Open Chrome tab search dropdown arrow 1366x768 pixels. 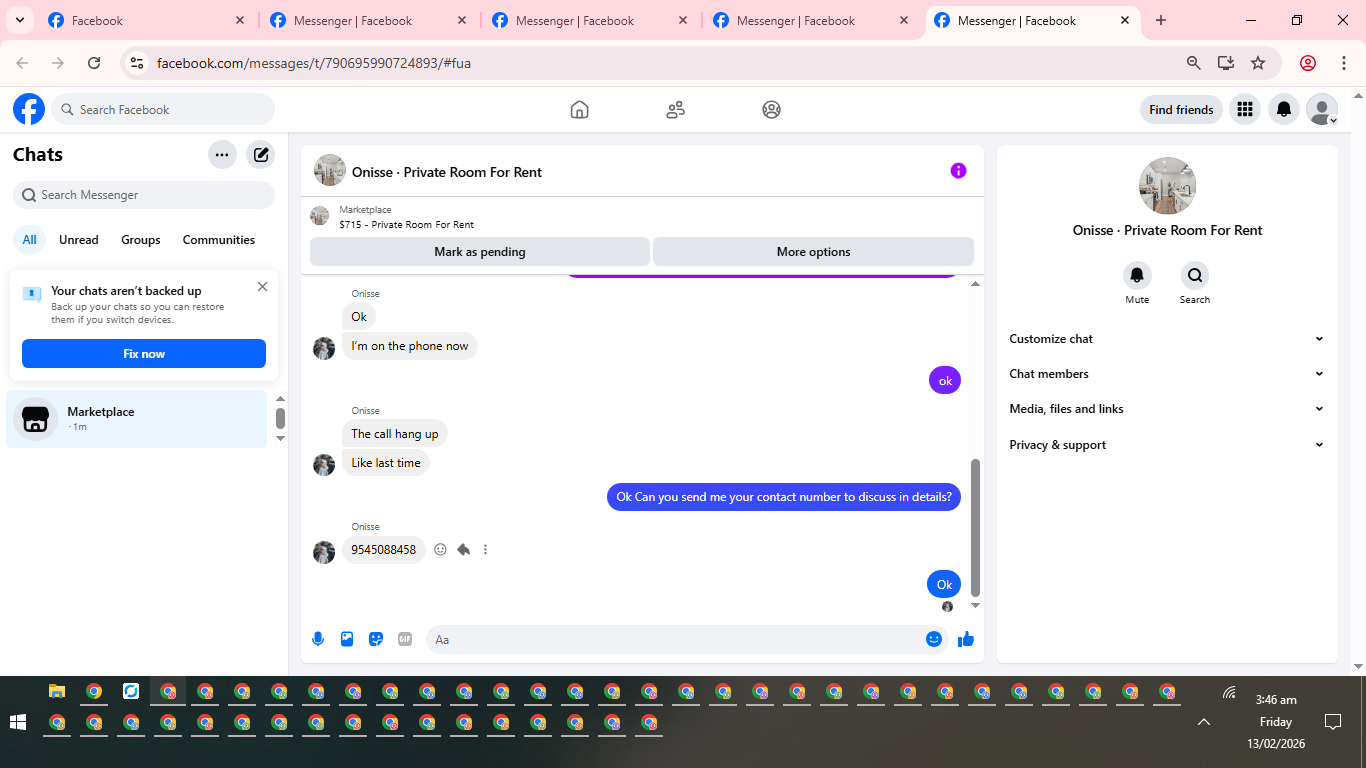[x=20, y=20]
